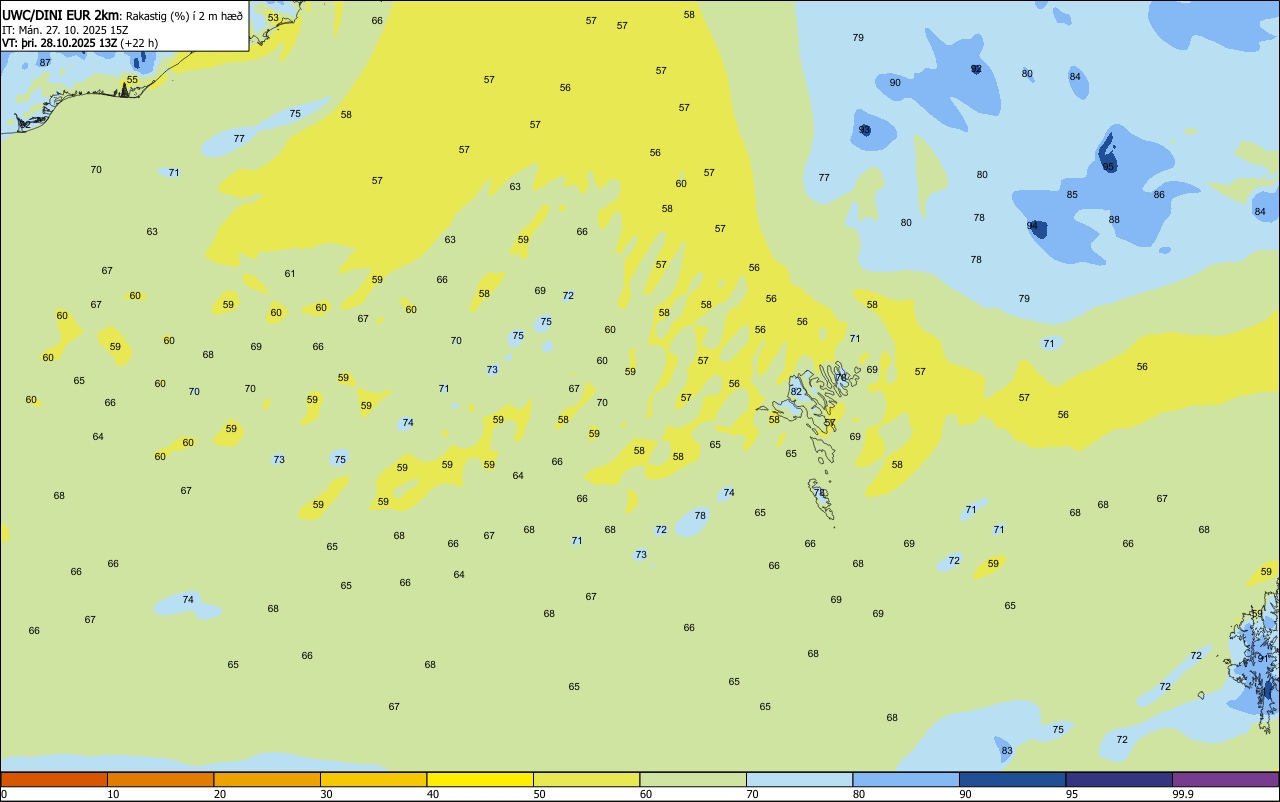The width and height of the screenshot is (1280, 802).
Task: Click the 90–95 dark blue legend swatch
Action: (x=1012, y=779)
